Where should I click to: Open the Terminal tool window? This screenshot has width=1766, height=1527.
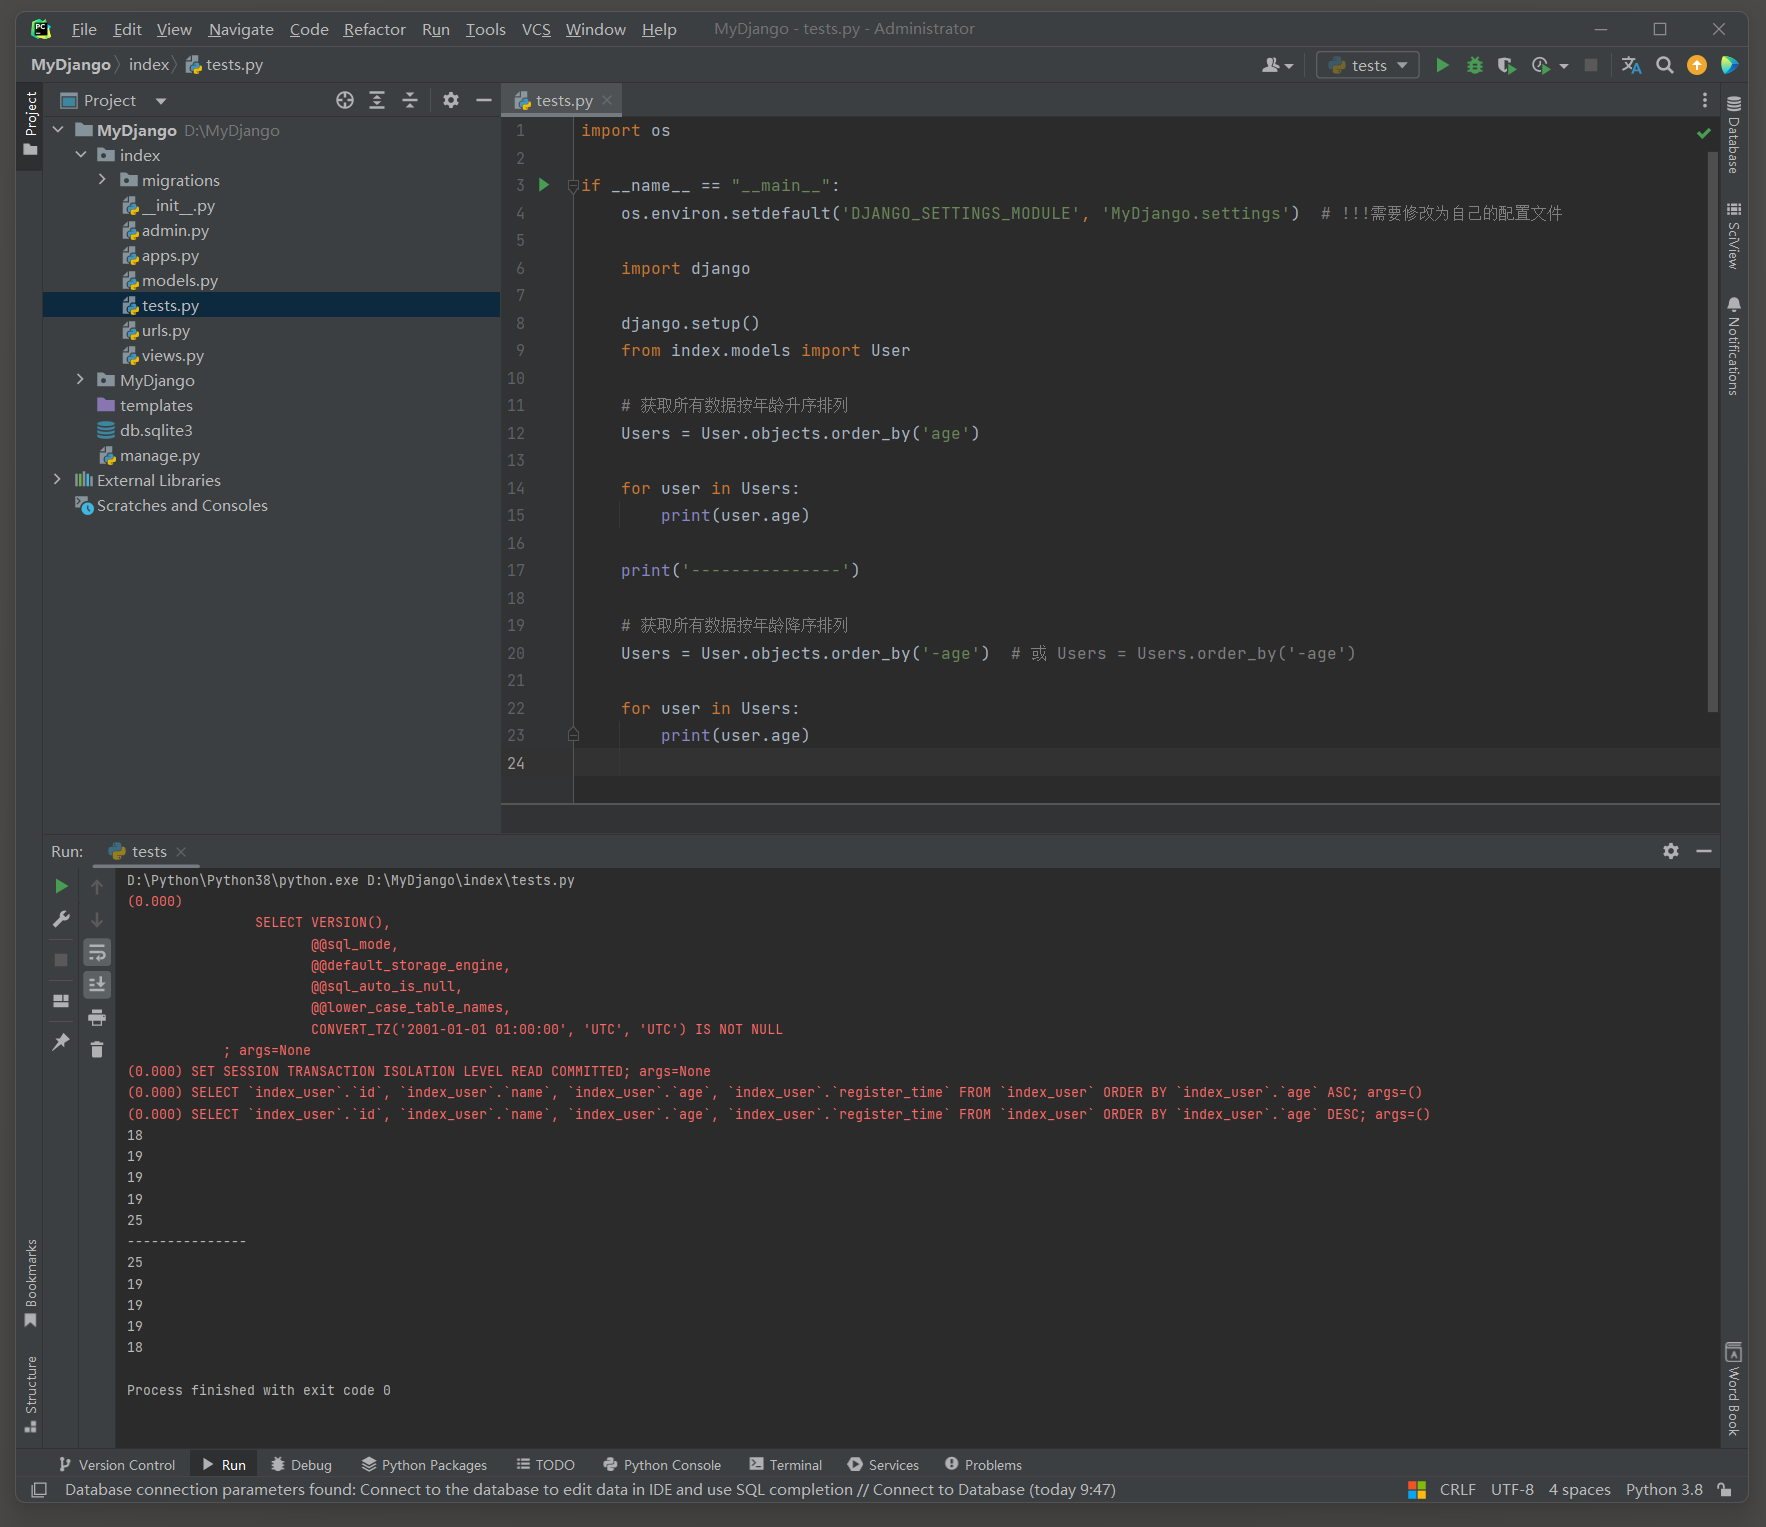pyautogui.click(x=785, y=1464)
